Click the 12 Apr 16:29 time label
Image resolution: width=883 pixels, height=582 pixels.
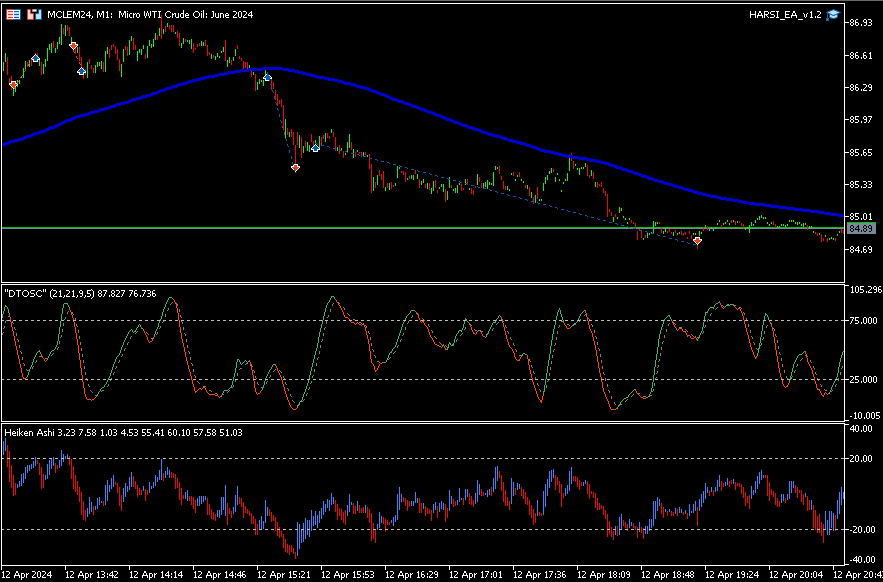[x=413, y=575]
